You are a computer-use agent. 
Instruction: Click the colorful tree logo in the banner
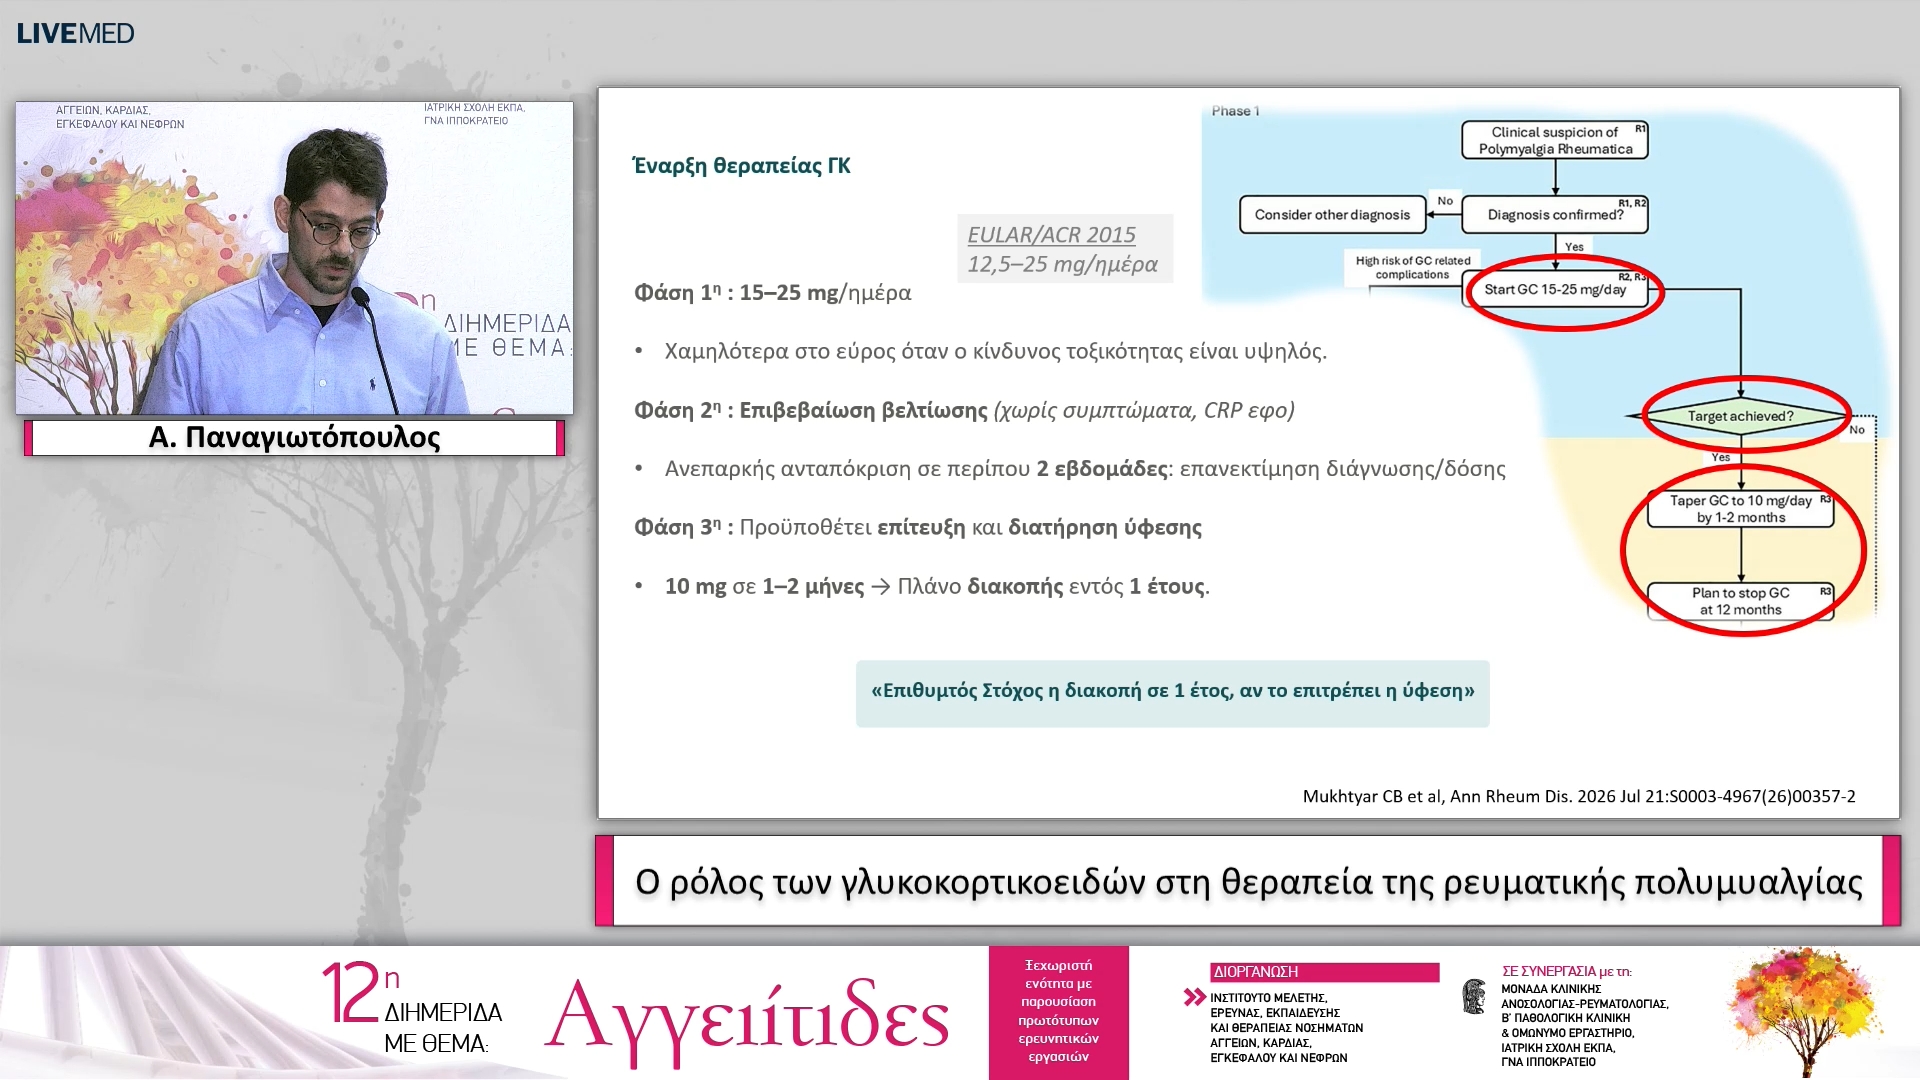pos(1806,1010)
